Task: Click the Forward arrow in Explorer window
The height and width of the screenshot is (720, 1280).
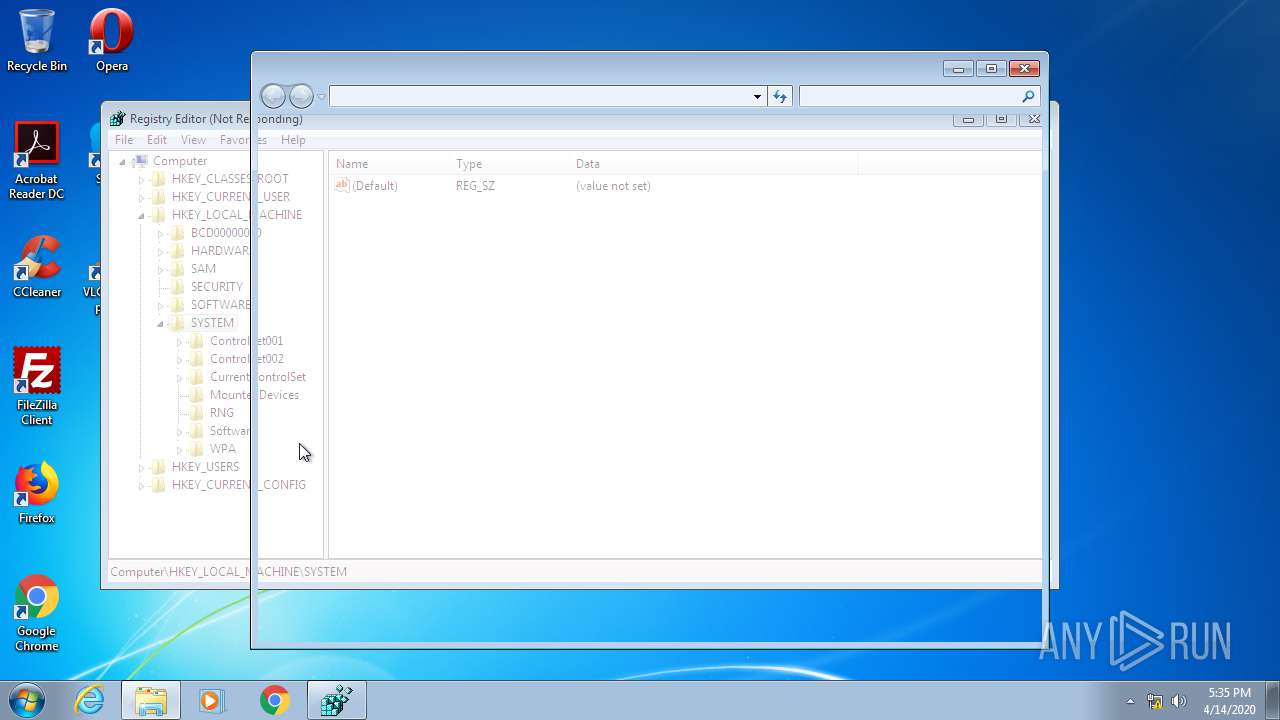Action: pos(301,96)
